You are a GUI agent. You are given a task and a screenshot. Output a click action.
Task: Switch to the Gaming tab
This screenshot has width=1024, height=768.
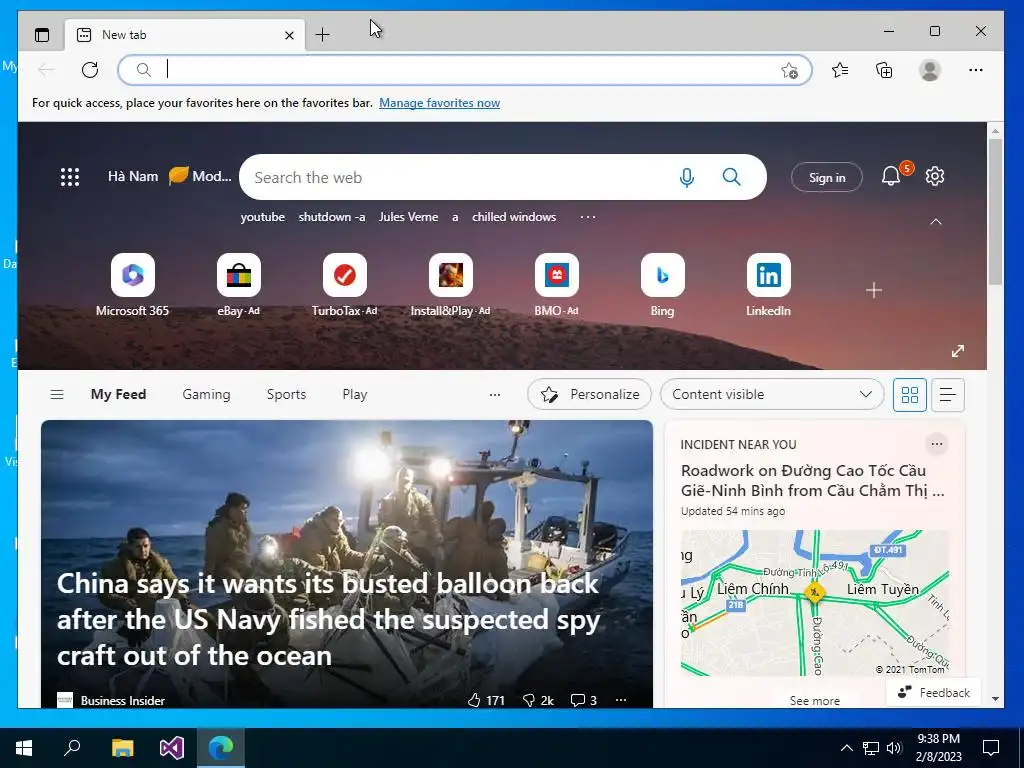pos(206,394)
